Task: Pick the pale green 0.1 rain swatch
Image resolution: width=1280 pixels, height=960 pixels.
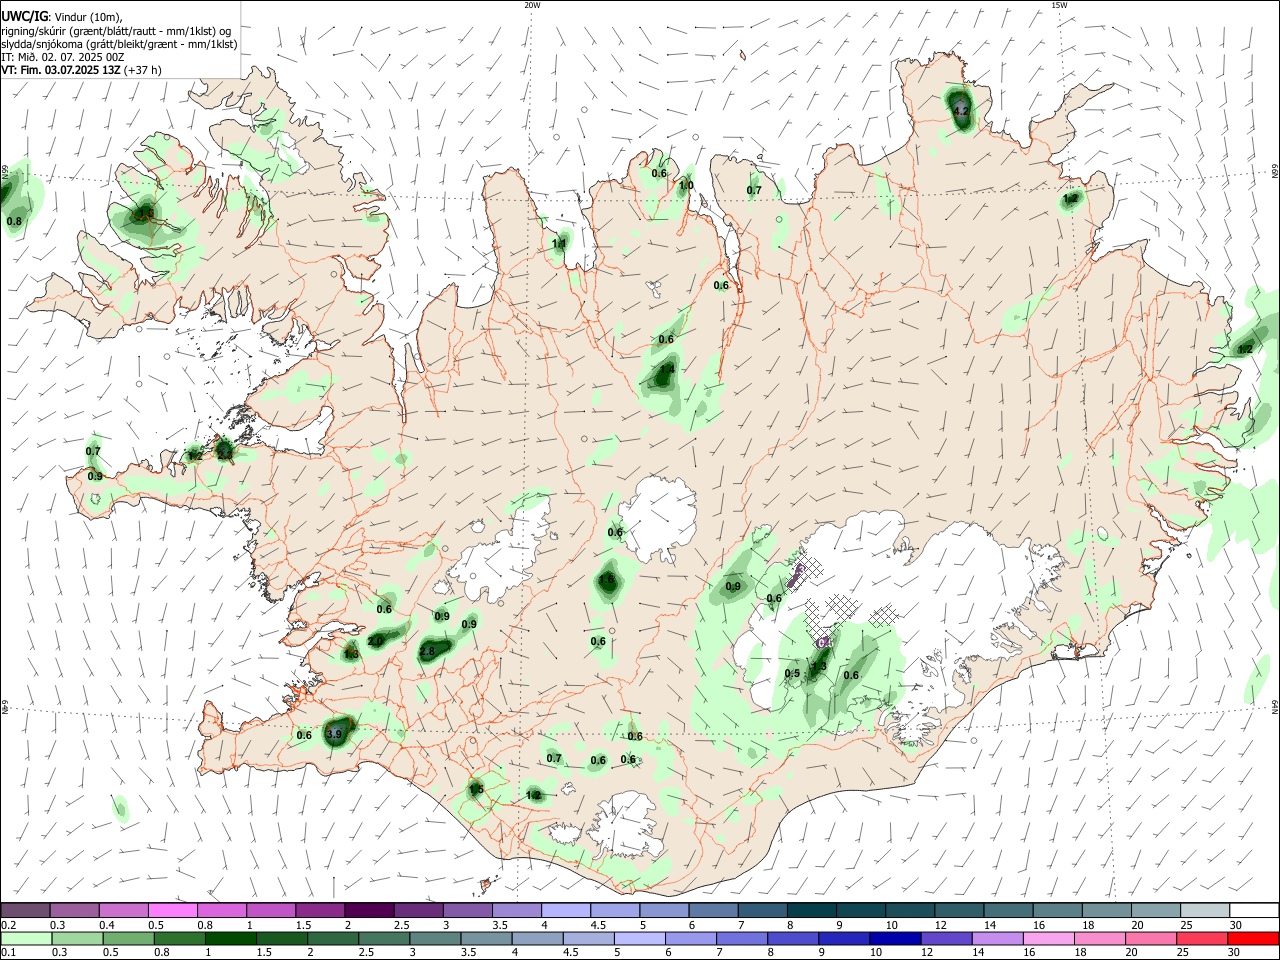Action: pos(25,939)
